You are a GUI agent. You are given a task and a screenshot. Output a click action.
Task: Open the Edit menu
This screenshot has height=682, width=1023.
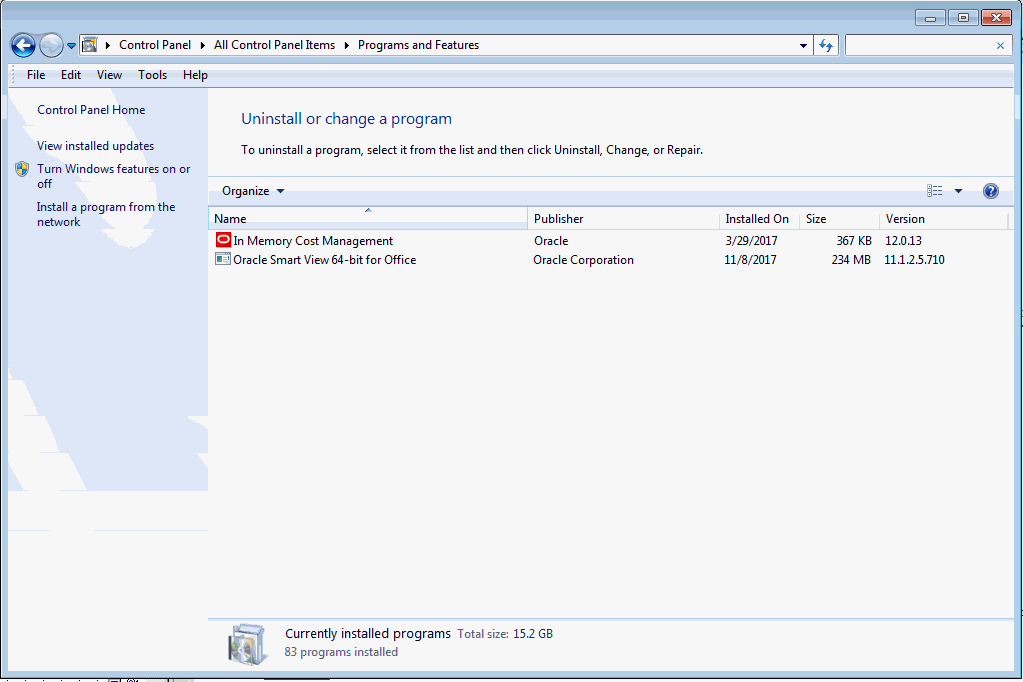pyautogui.click(x=70, y=75)
